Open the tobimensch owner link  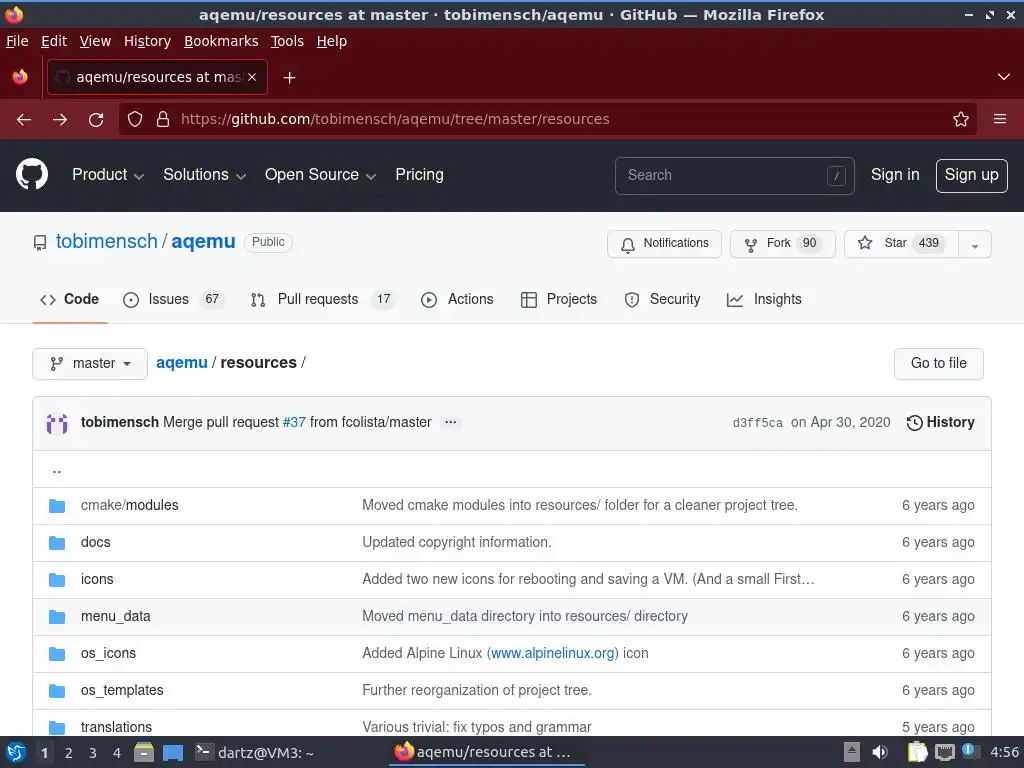coord(106,241)
